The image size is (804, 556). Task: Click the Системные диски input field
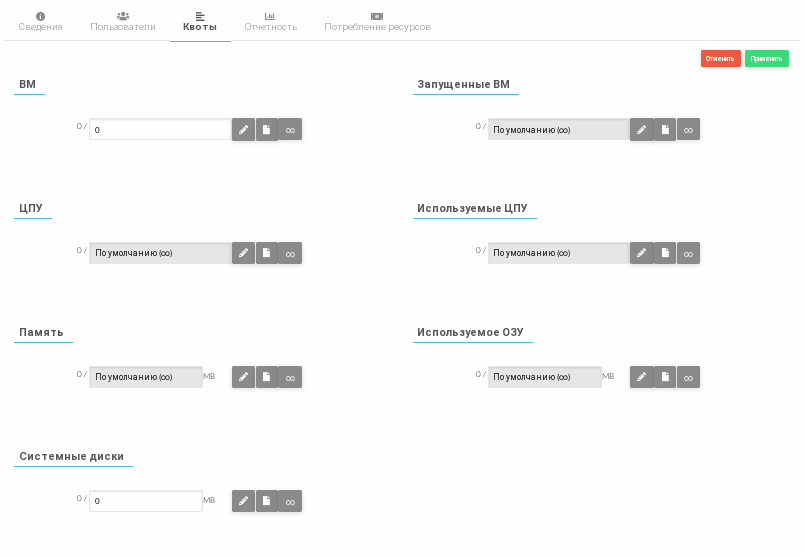(146, 501)
